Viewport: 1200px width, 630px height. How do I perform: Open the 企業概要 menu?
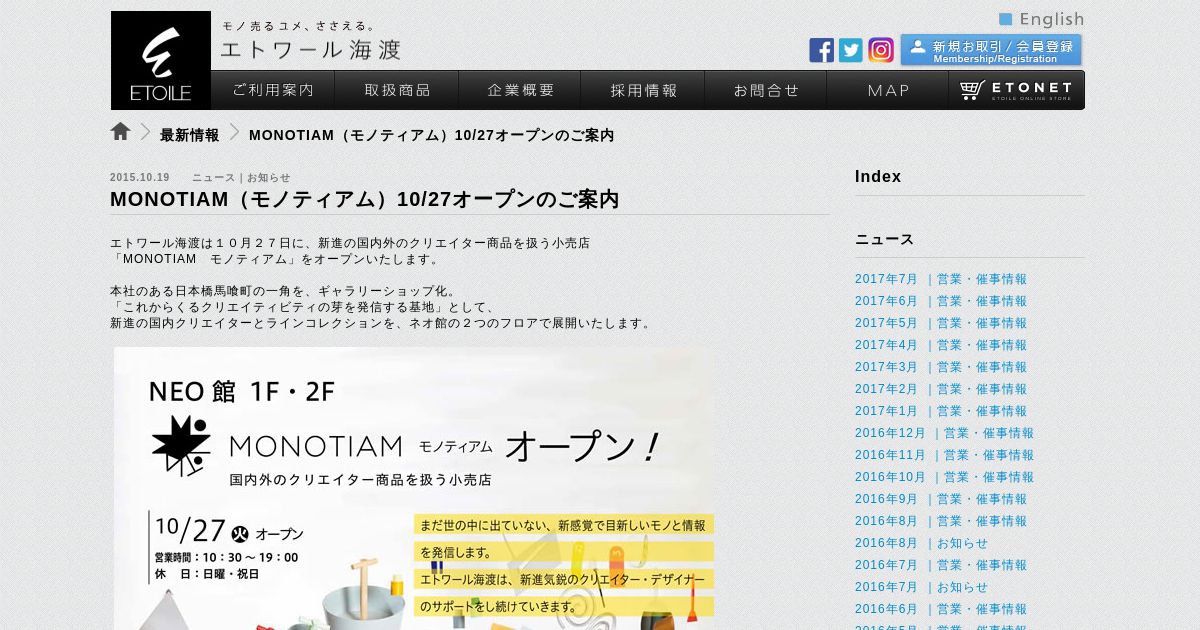click(520, 90)
